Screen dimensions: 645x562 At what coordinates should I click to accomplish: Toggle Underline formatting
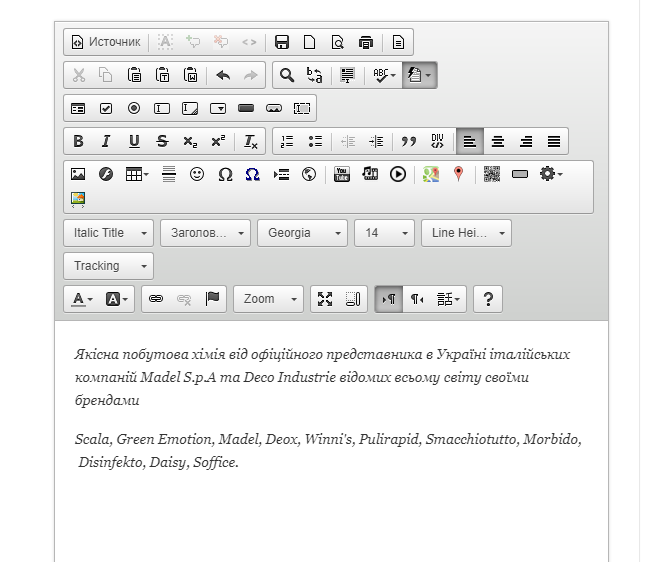tap(134, 142)
